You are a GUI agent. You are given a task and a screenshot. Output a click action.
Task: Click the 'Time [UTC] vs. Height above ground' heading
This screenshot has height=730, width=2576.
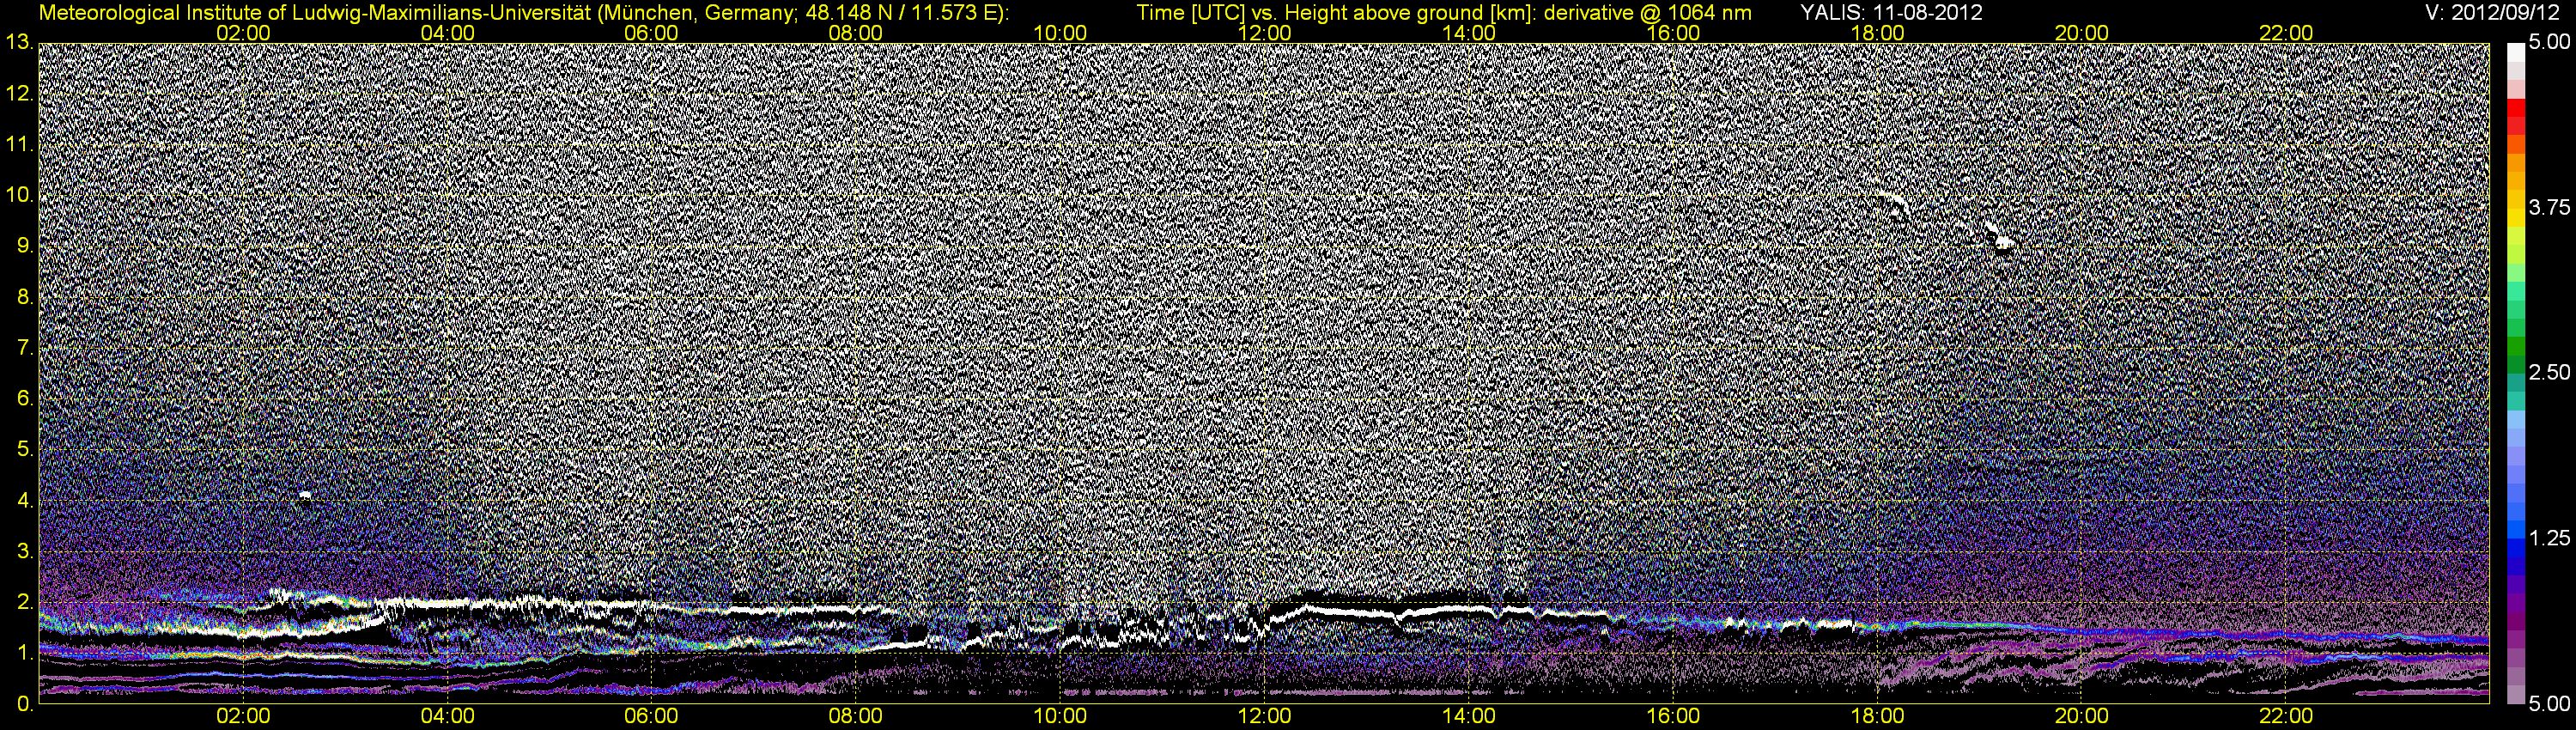pos(1444,13)
